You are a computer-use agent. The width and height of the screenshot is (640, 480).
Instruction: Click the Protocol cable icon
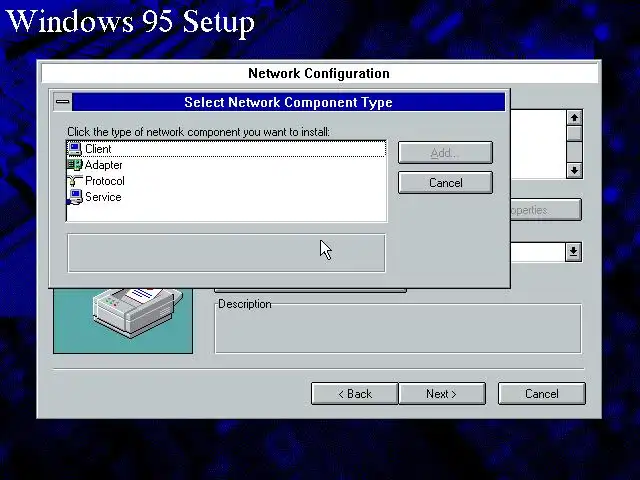75,181
